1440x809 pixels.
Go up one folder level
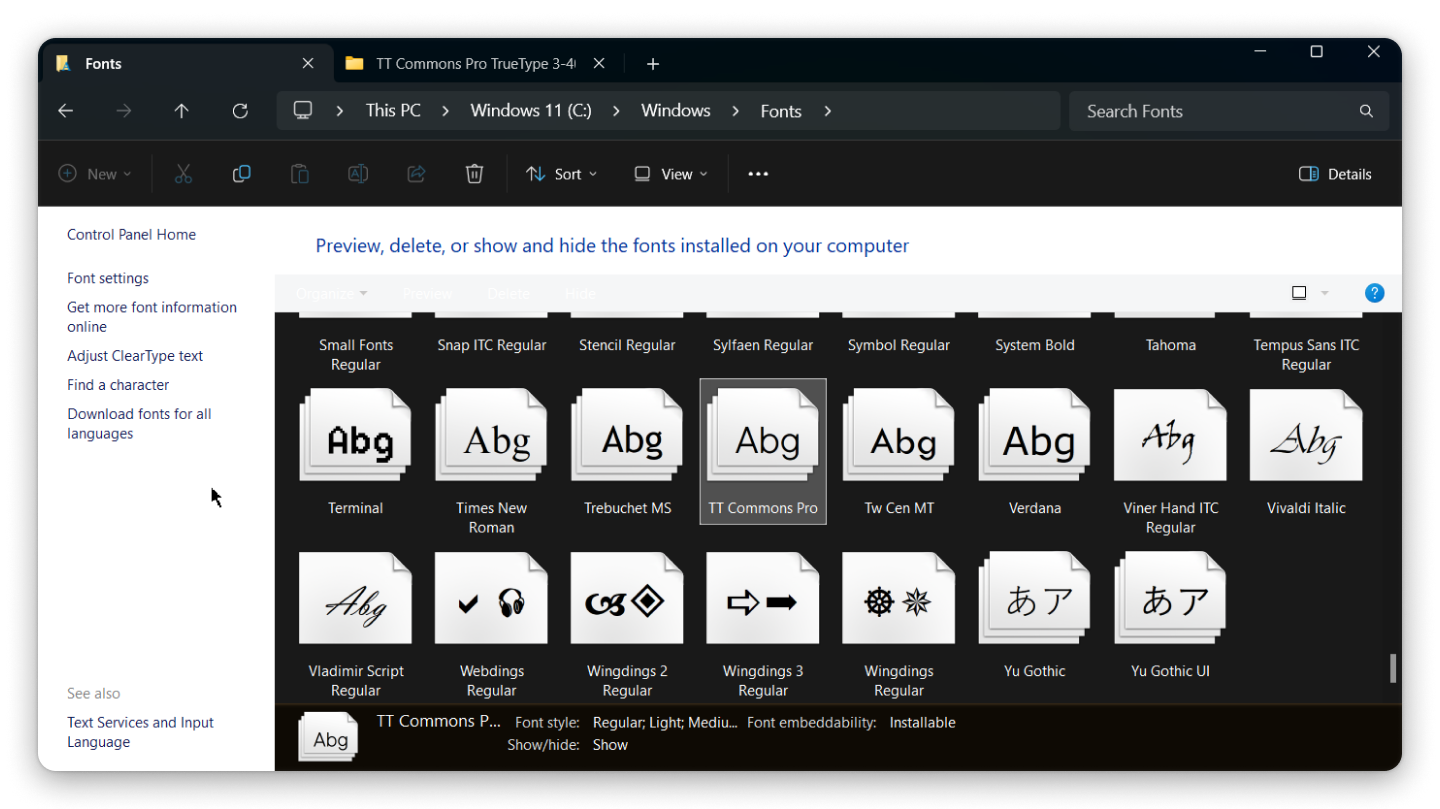coord(181,111)
